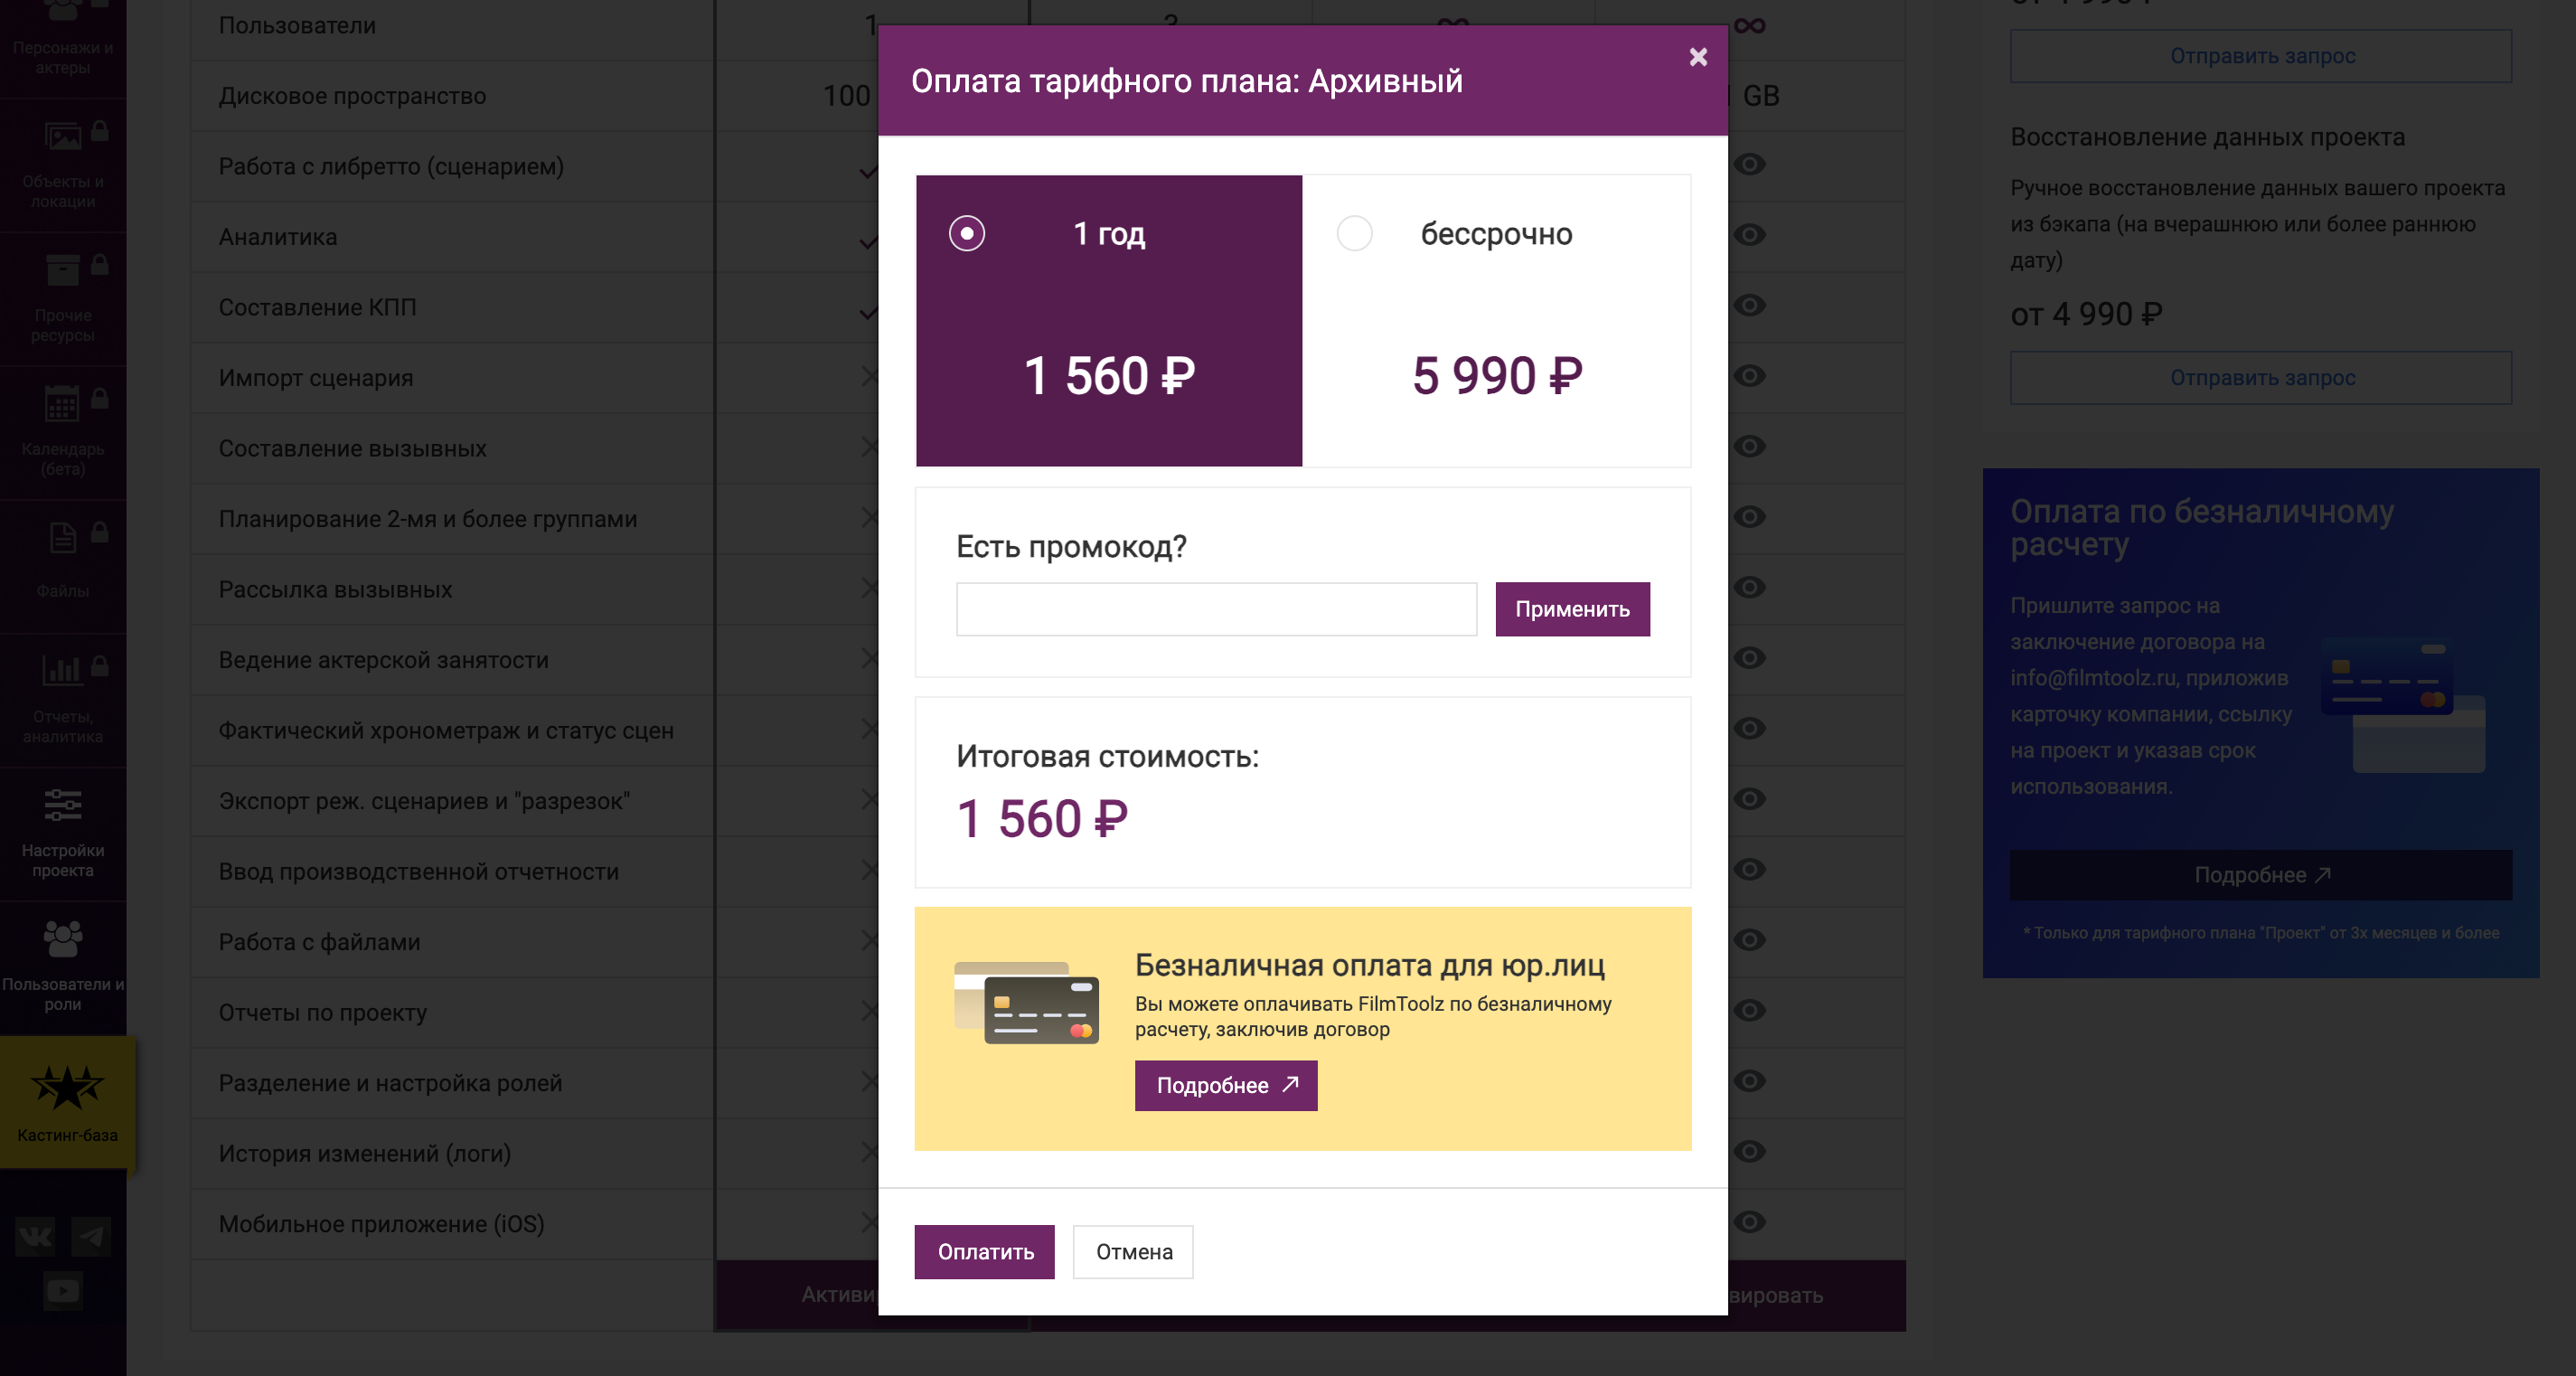
Task: Open the "Прочие ресурсы" archive box icon
Action: [x=62, y=269]
